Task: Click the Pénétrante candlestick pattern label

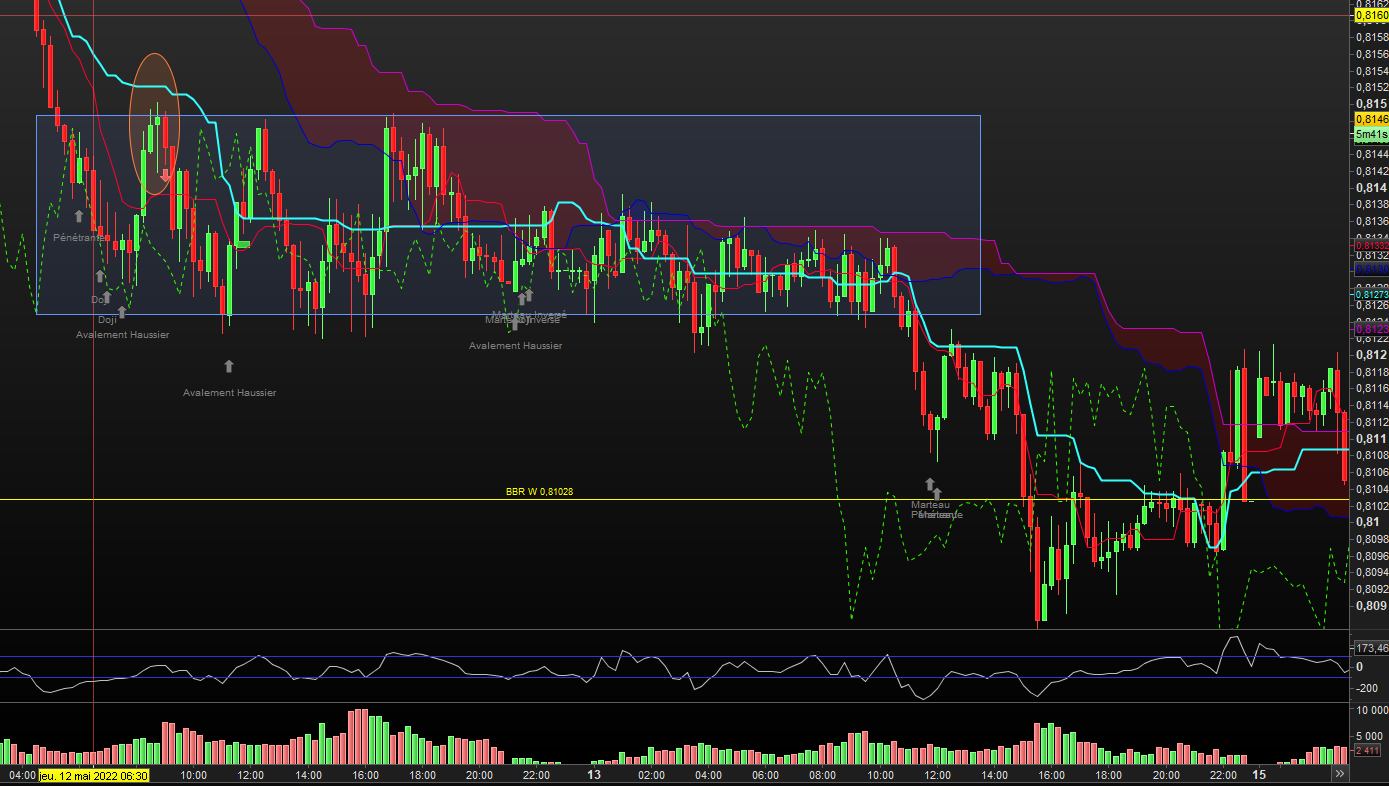Action: click(80, 238)
